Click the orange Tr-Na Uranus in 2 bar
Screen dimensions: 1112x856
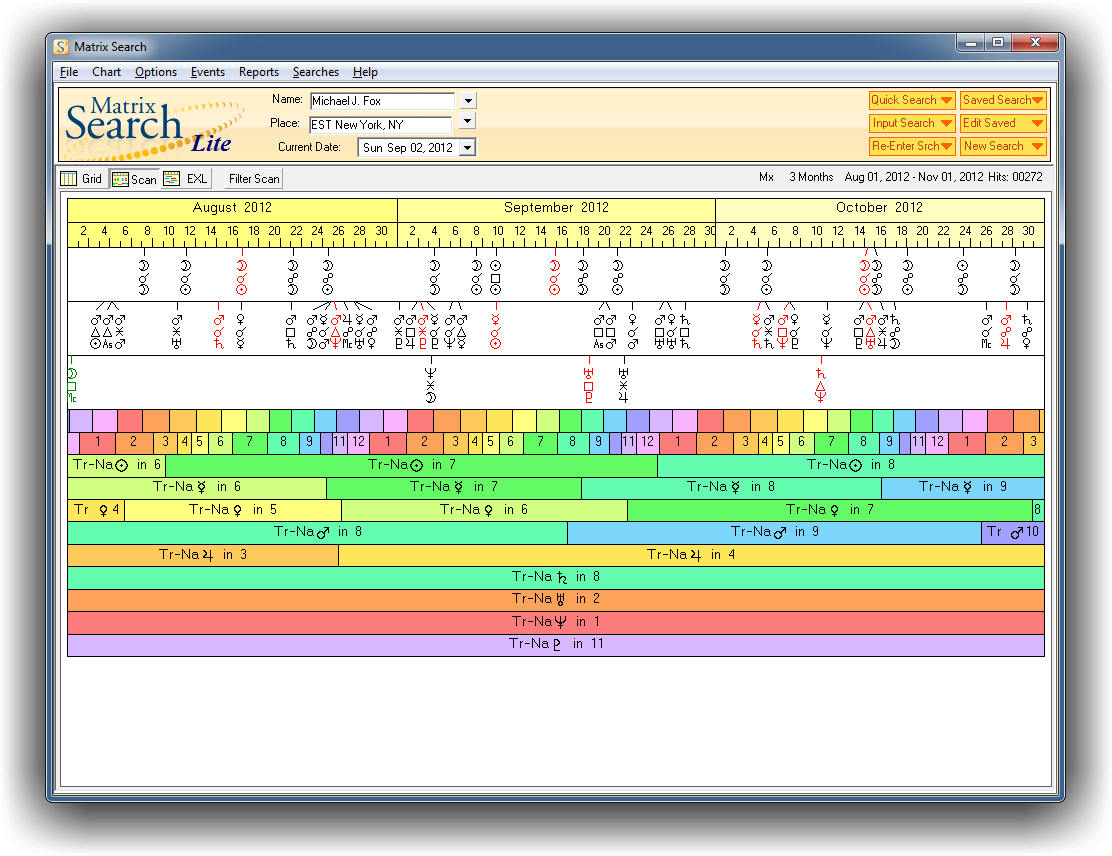click(x=555, y=599)
